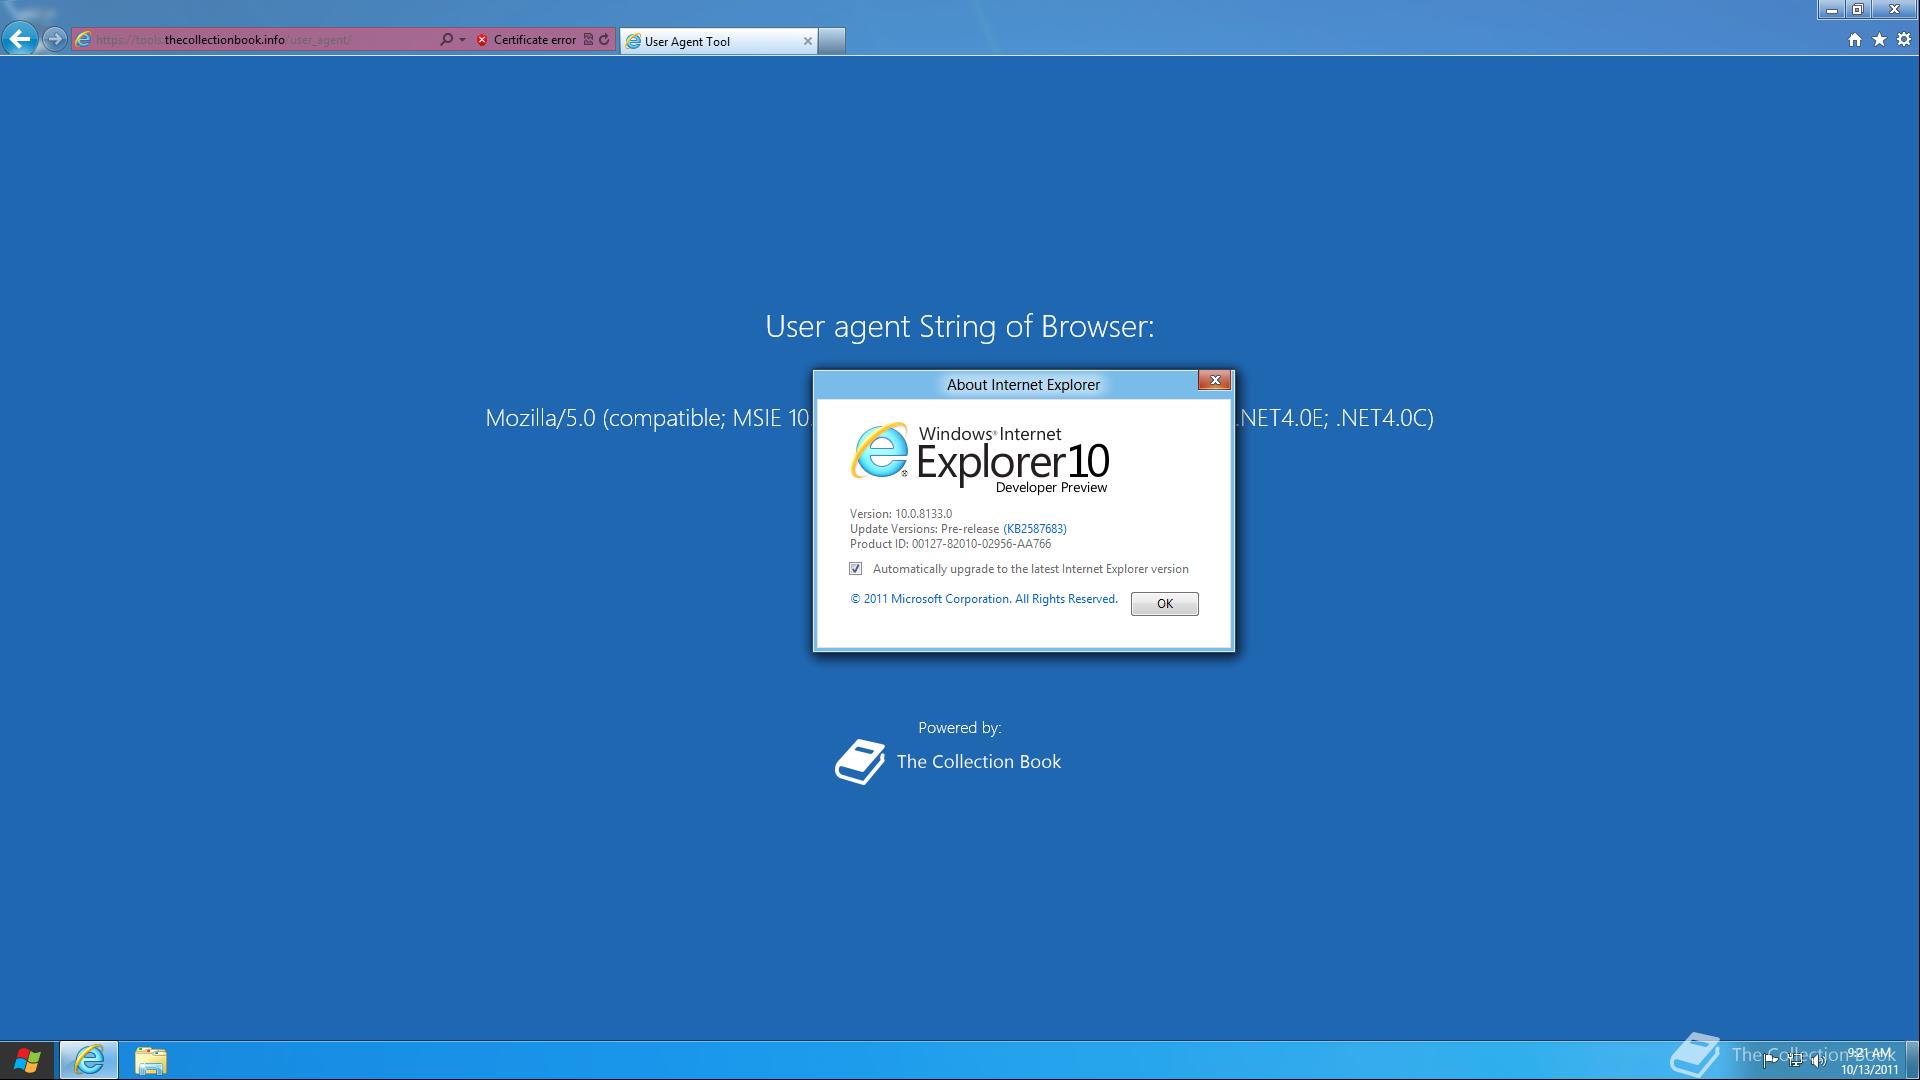Minimize the Internet Explorer window
Image resolution: width=1920 pixels, height=1080 pixels.
[1832, 9]
